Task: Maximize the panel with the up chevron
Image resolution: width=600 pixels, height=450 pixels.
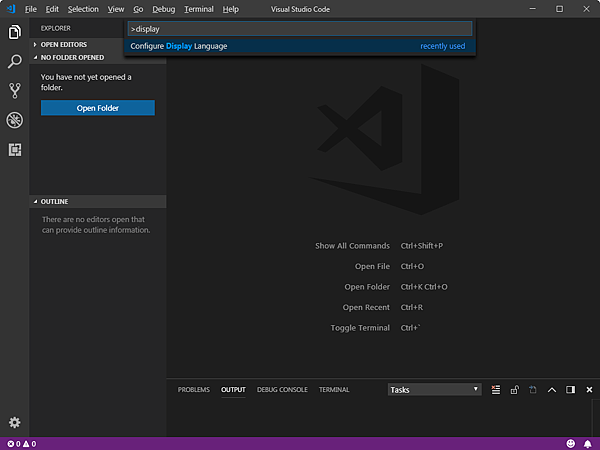Action: pyautogui.click(x=551, y=390)
